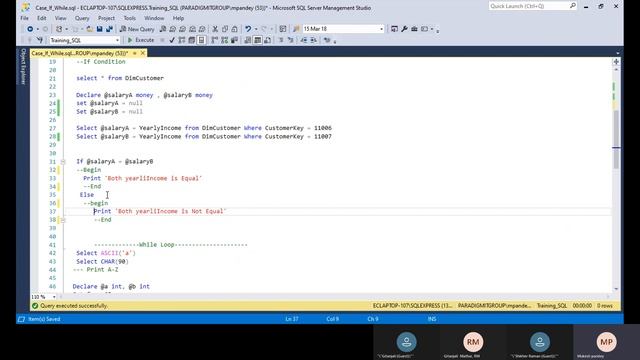Click the Save All icon
640x360 pixels.
pos(109,29)
